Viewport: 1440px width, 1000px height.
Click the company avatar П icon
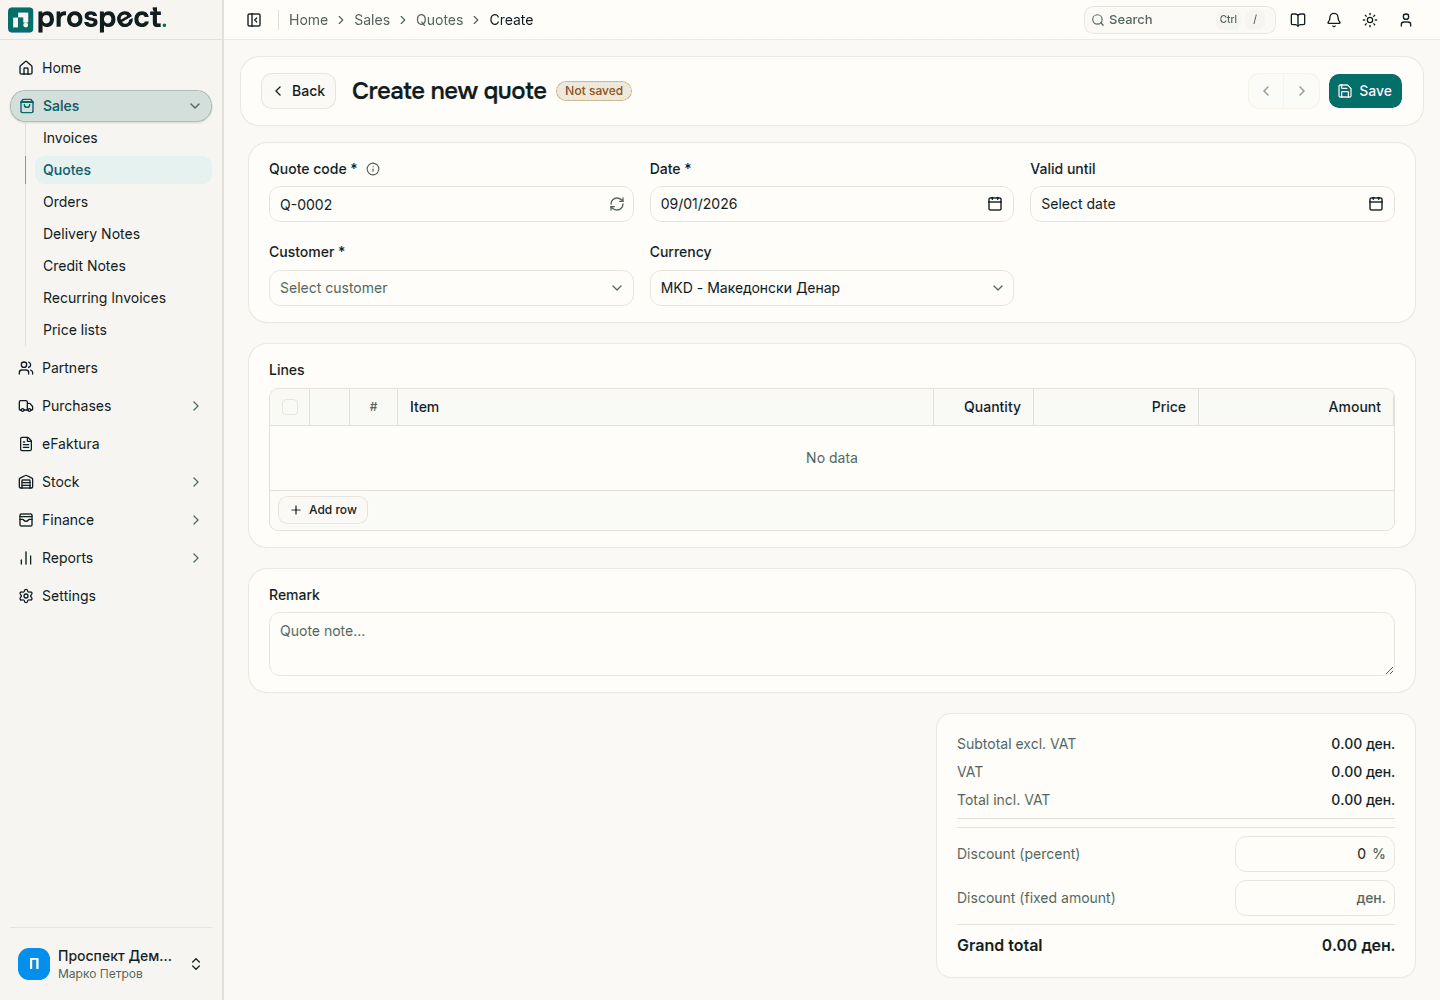click(34, 964)
